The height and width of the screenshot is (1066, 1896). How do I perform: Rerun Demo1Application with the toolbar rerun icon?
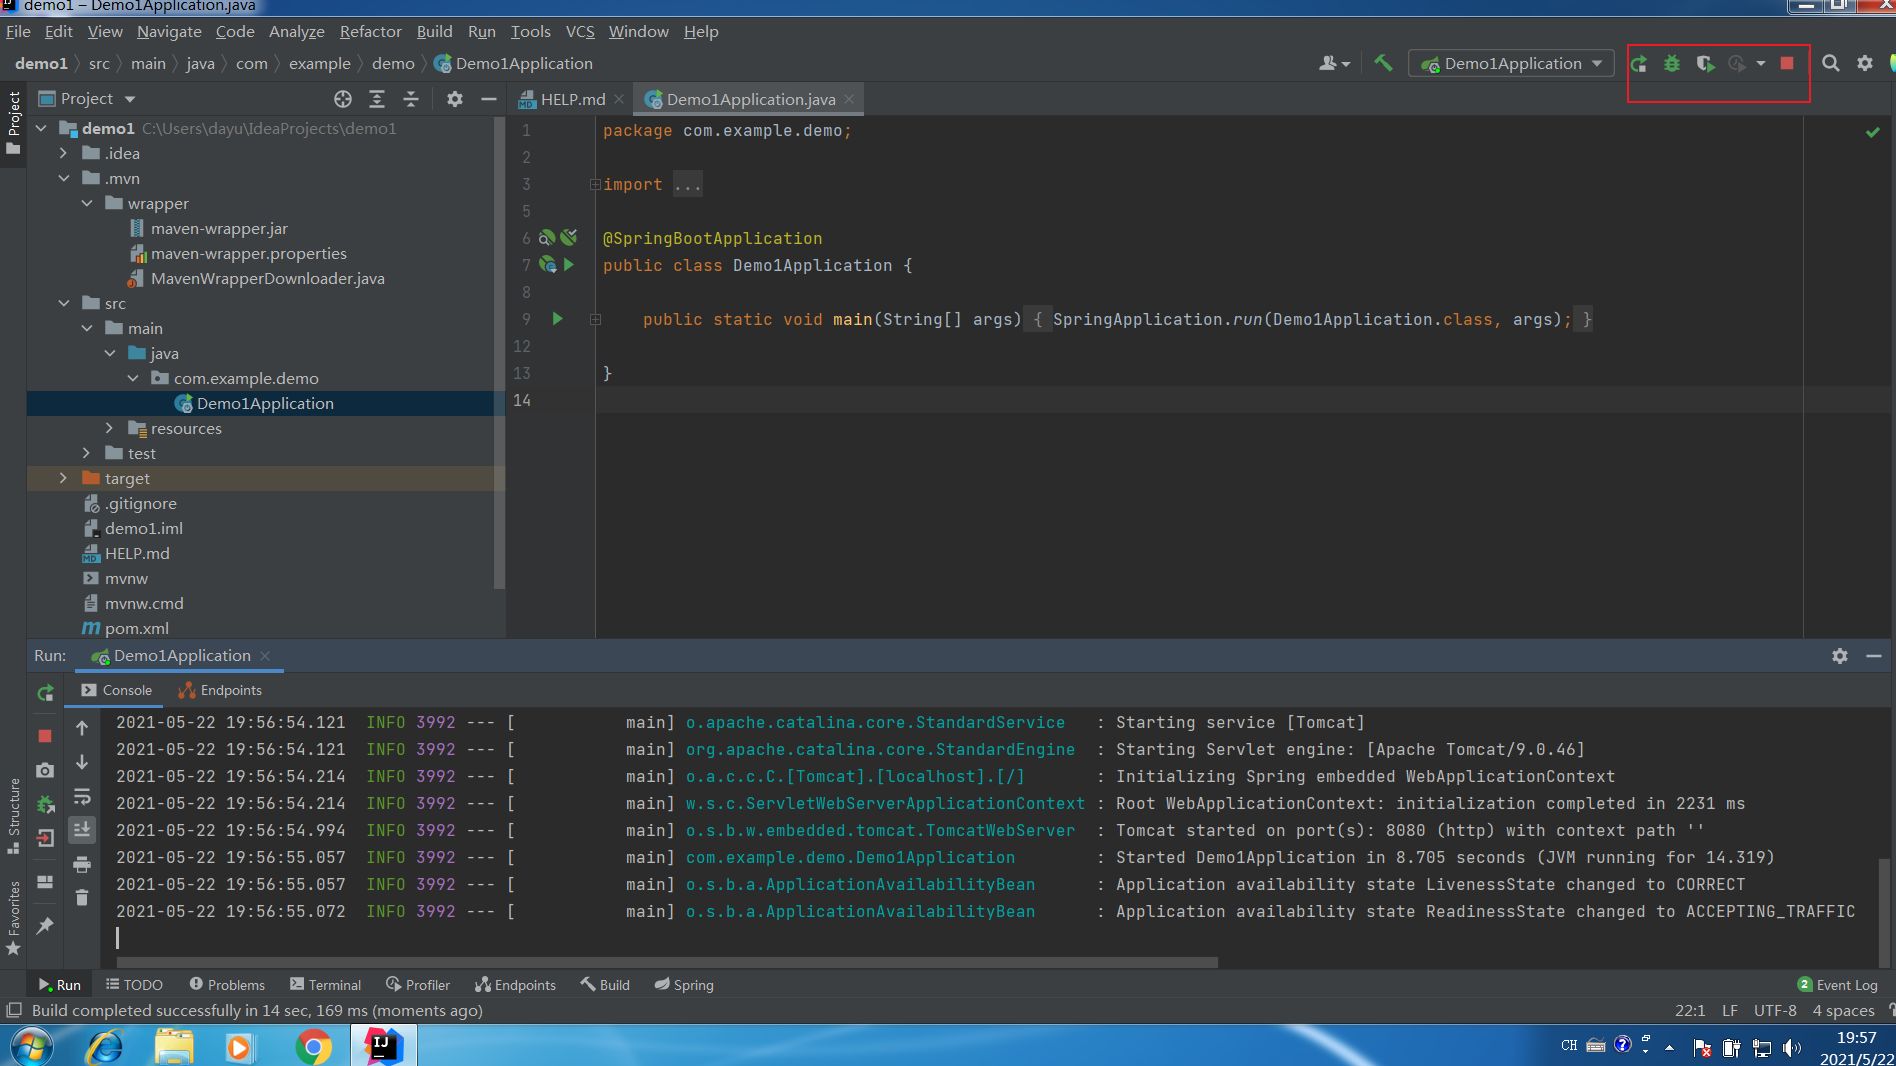point(1639,64)
